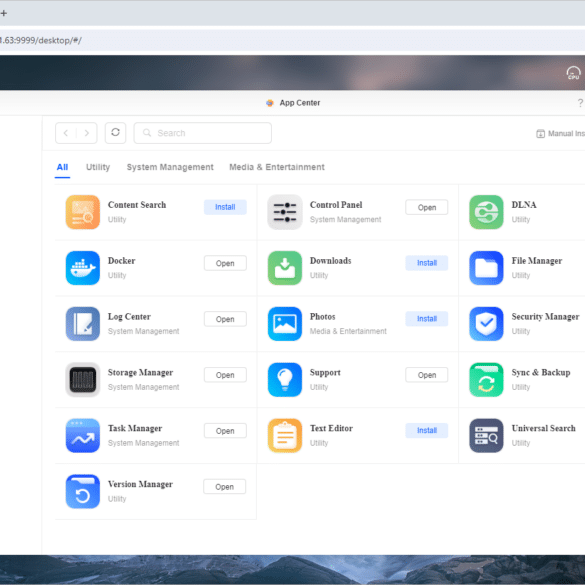Click the CPU monitor icon in top bar
Viewport: 585px width, 585px height.
573,73
